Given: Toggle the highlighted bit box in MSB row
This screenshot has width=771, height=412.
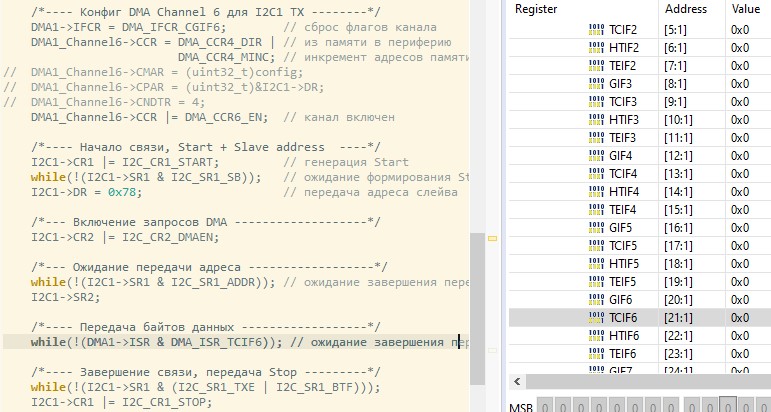Looking at the screenshot, I should click(x=728, y=406).
